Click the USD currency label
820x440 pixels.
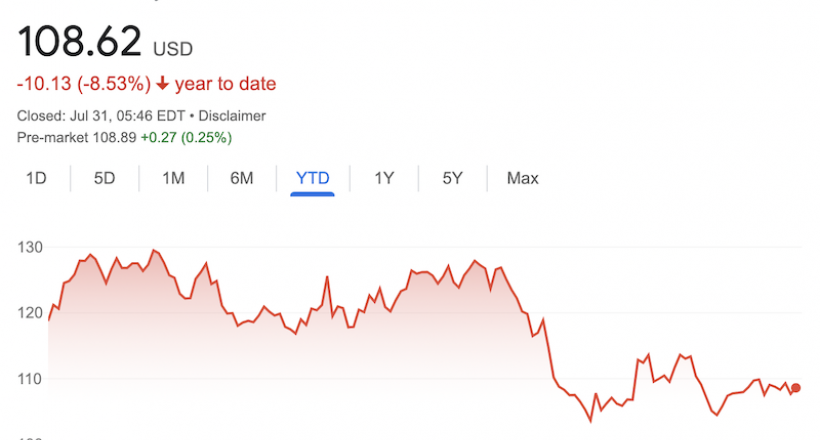point(173,49)
